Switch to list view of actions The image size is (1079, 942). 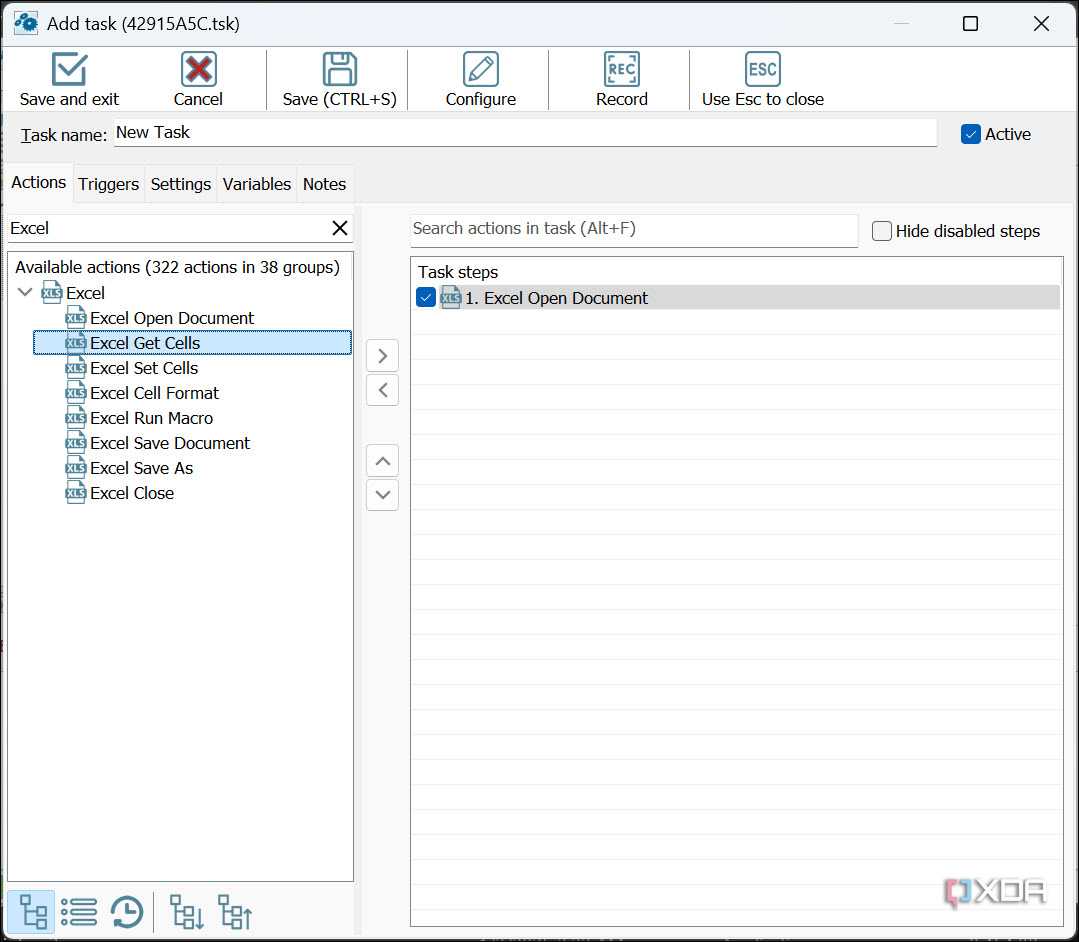pyautogui.click(x=79, y=912)
